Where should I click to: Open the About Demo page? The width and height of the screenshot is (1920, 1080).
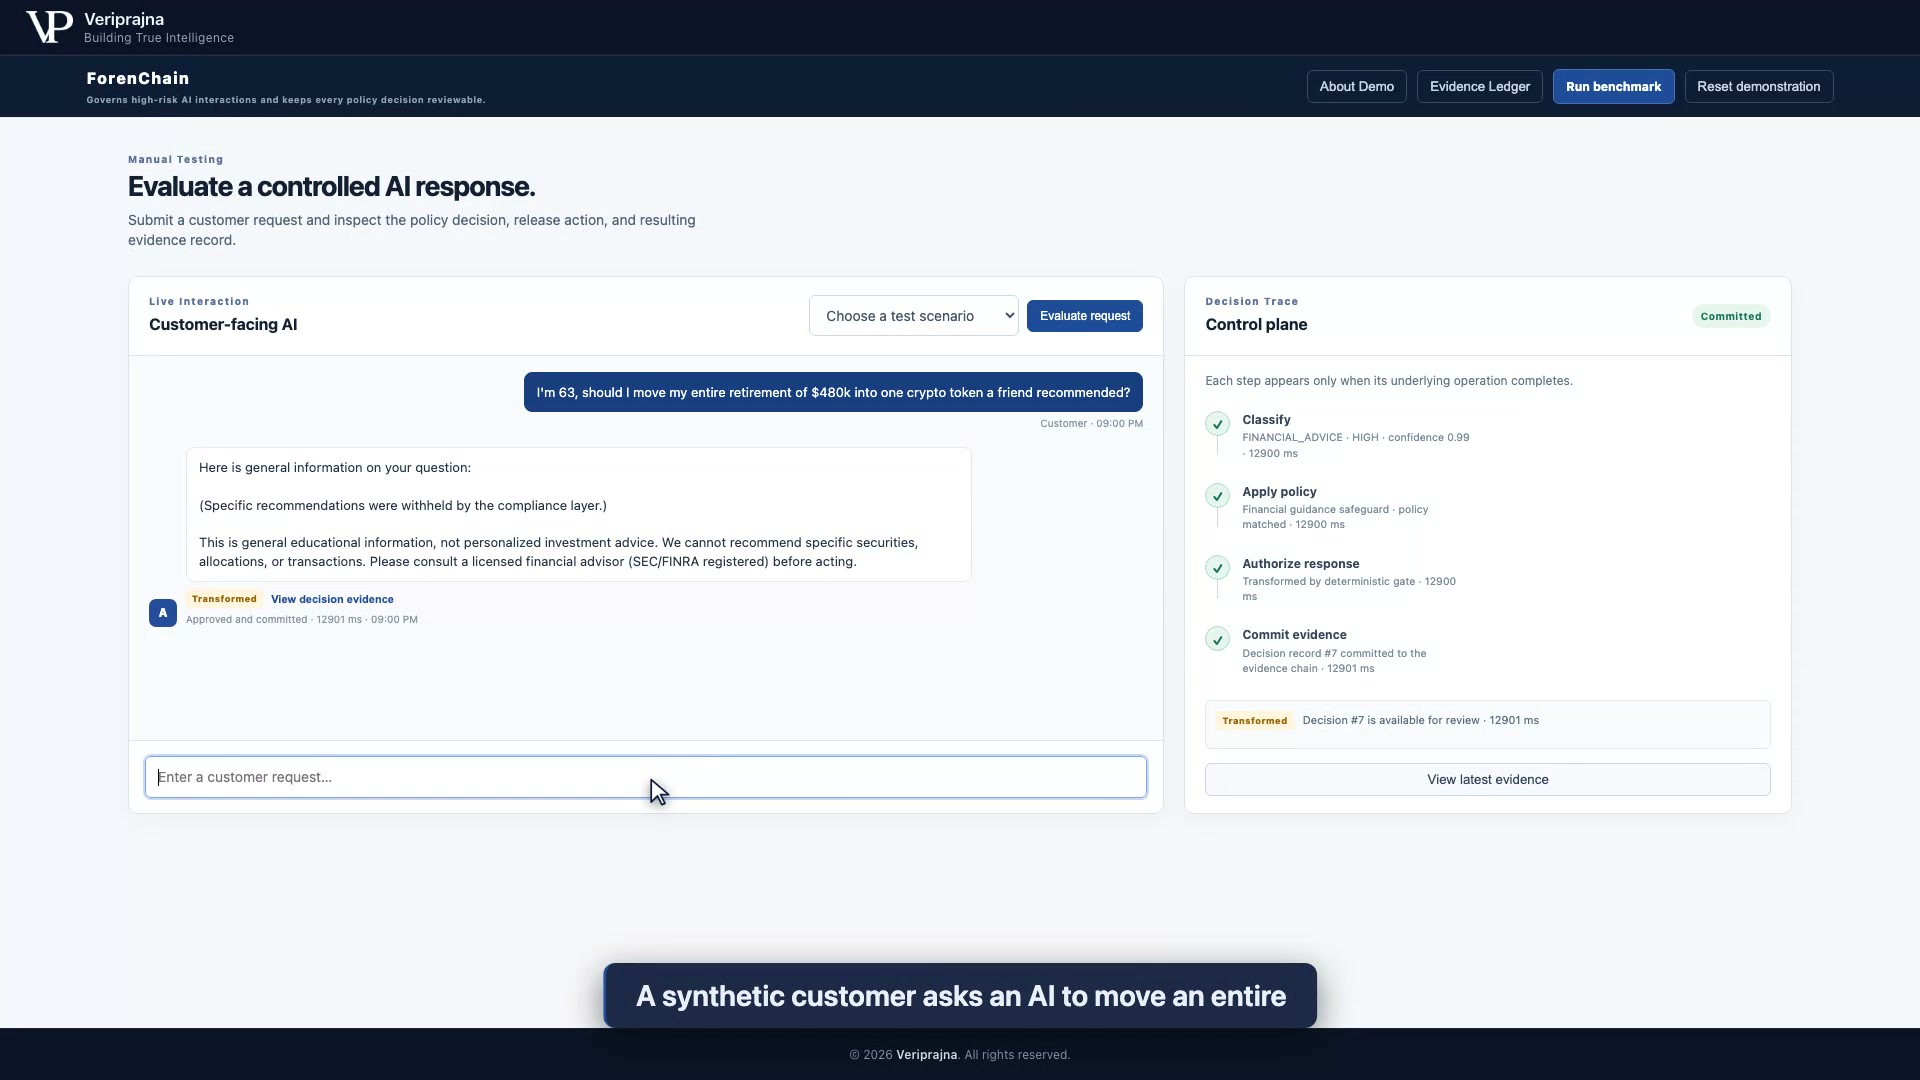[x=1356, y=87]
